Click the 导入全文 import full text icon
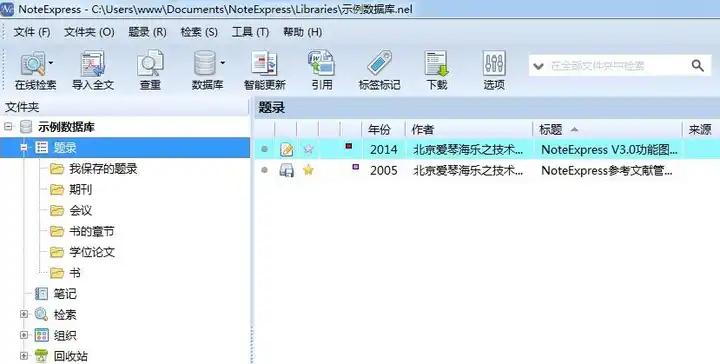This screenshot has width=720, height=364. point(93,64)
